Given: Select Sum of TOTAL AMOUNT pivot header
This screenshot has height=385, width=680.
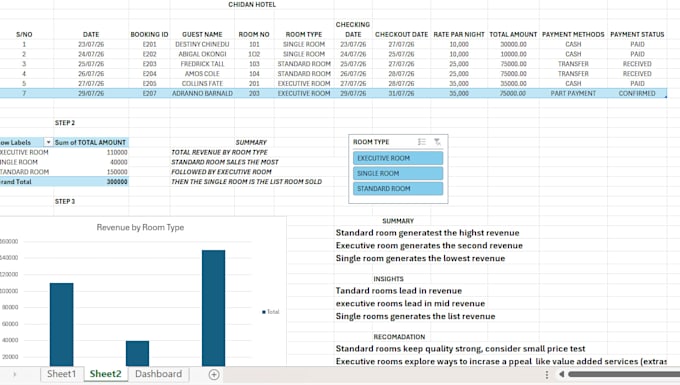Looking at the screenshot, I should (x=91, y=142).
